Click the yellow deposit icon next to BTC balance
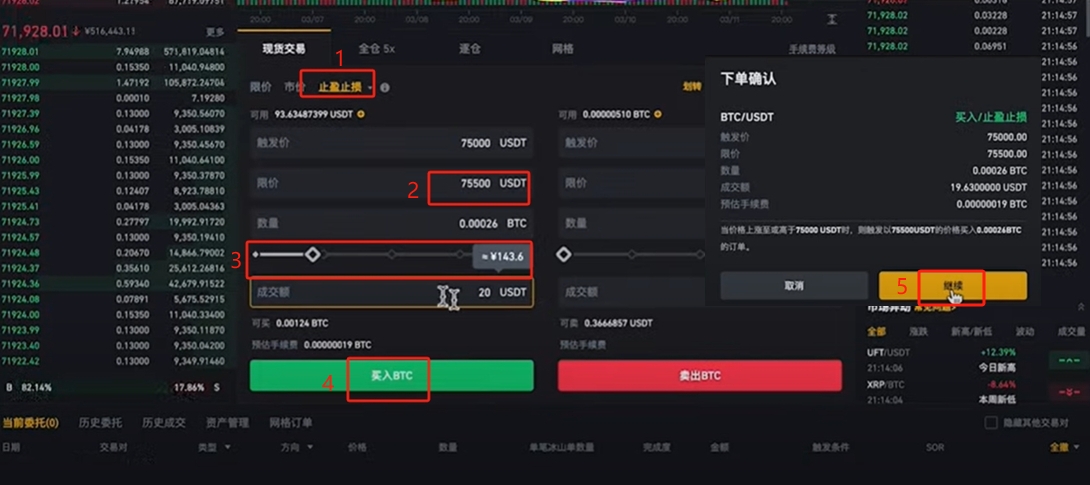The image size is (1090, 485). 658,114
